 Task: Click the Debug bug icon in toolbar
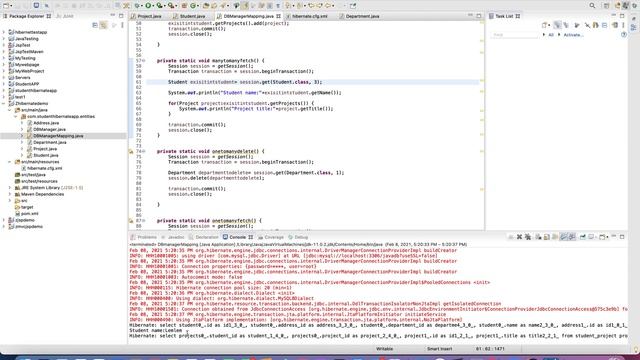click(137, 6)
